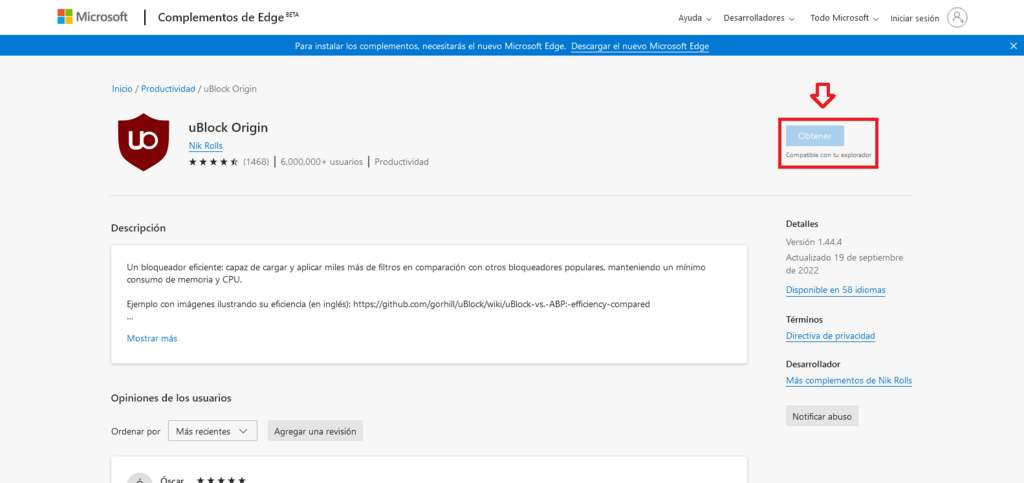This screenshot has width=1024, height=483.
Task: Click the Microsoft logo
Action: (92, 17)
